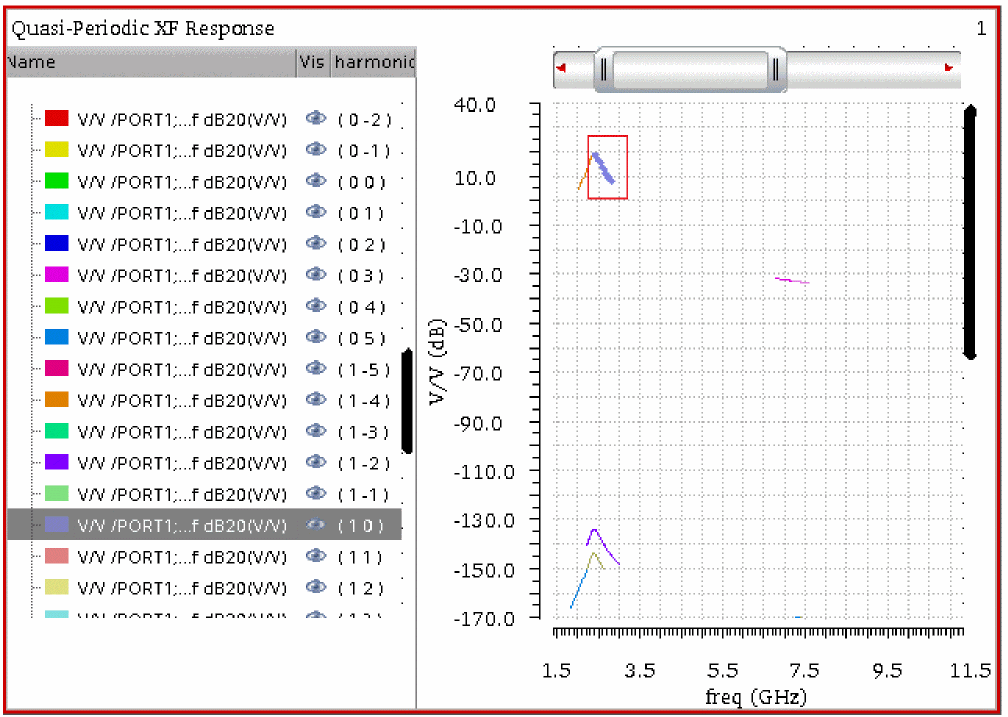Click the cyan swatch of (0 1) trace

57,212
